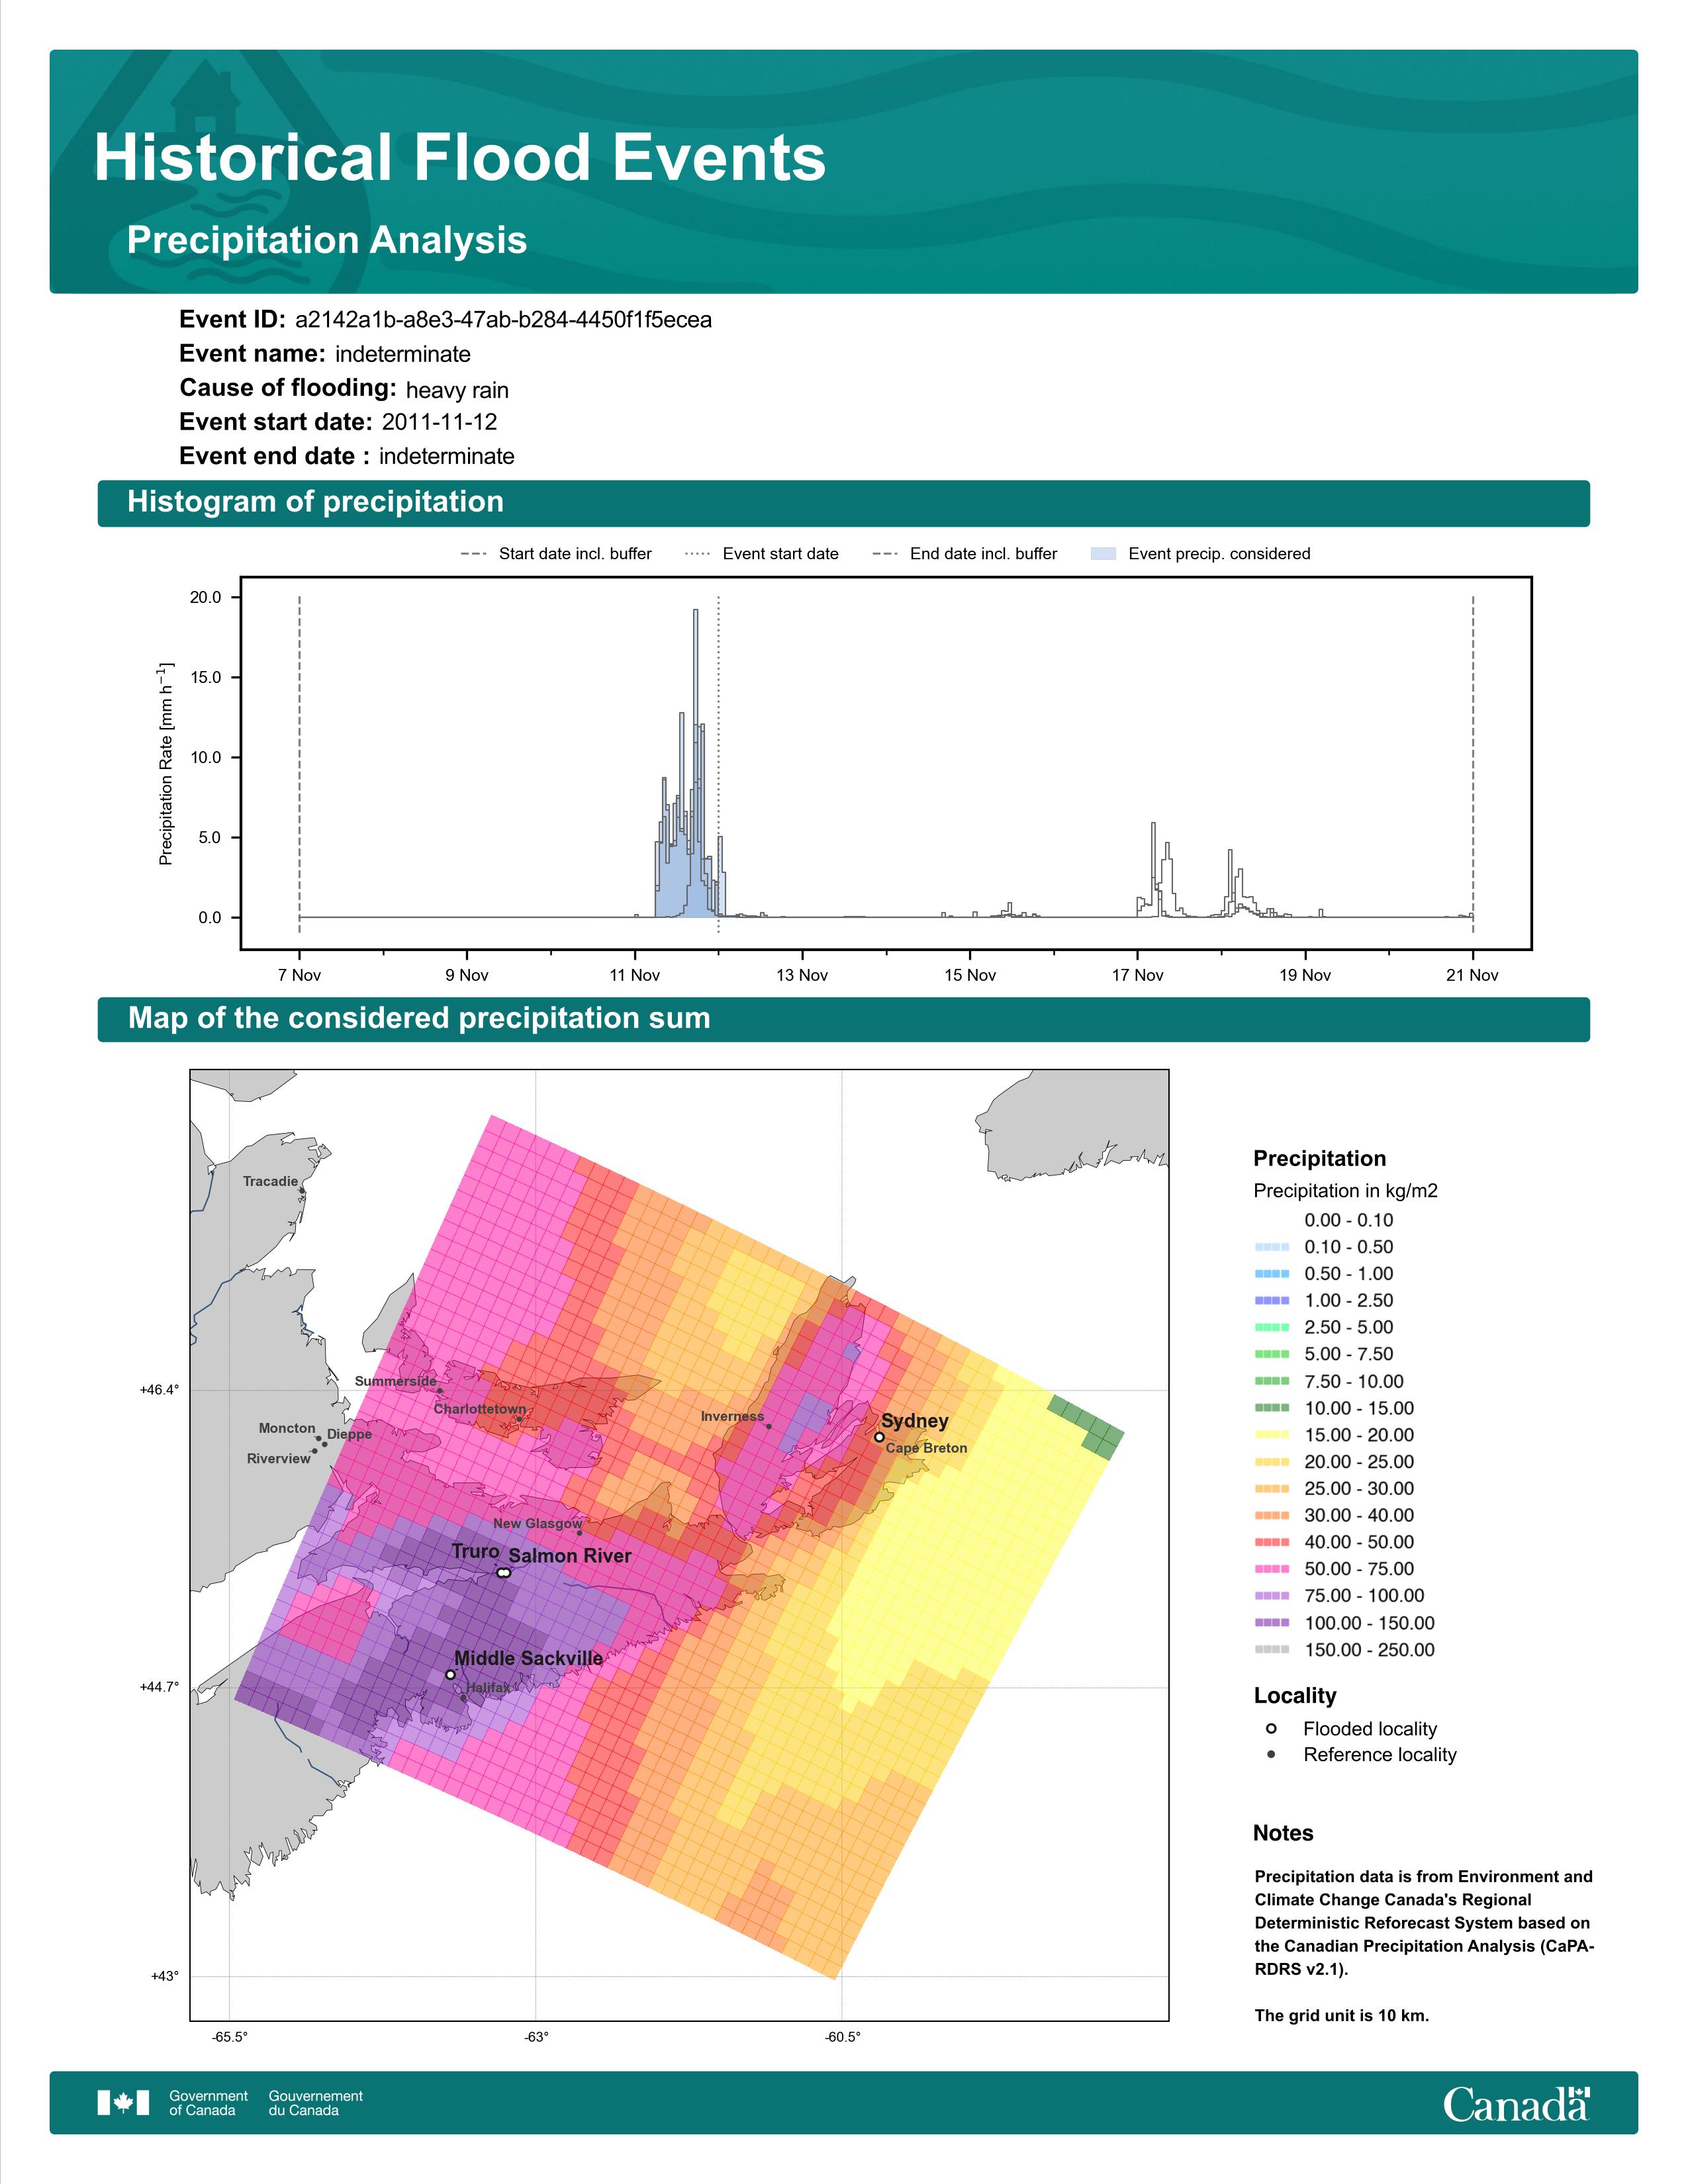Click the Event end date indeterminate value
Viewport: 1688px width, 2184px height.
[446, 457]
